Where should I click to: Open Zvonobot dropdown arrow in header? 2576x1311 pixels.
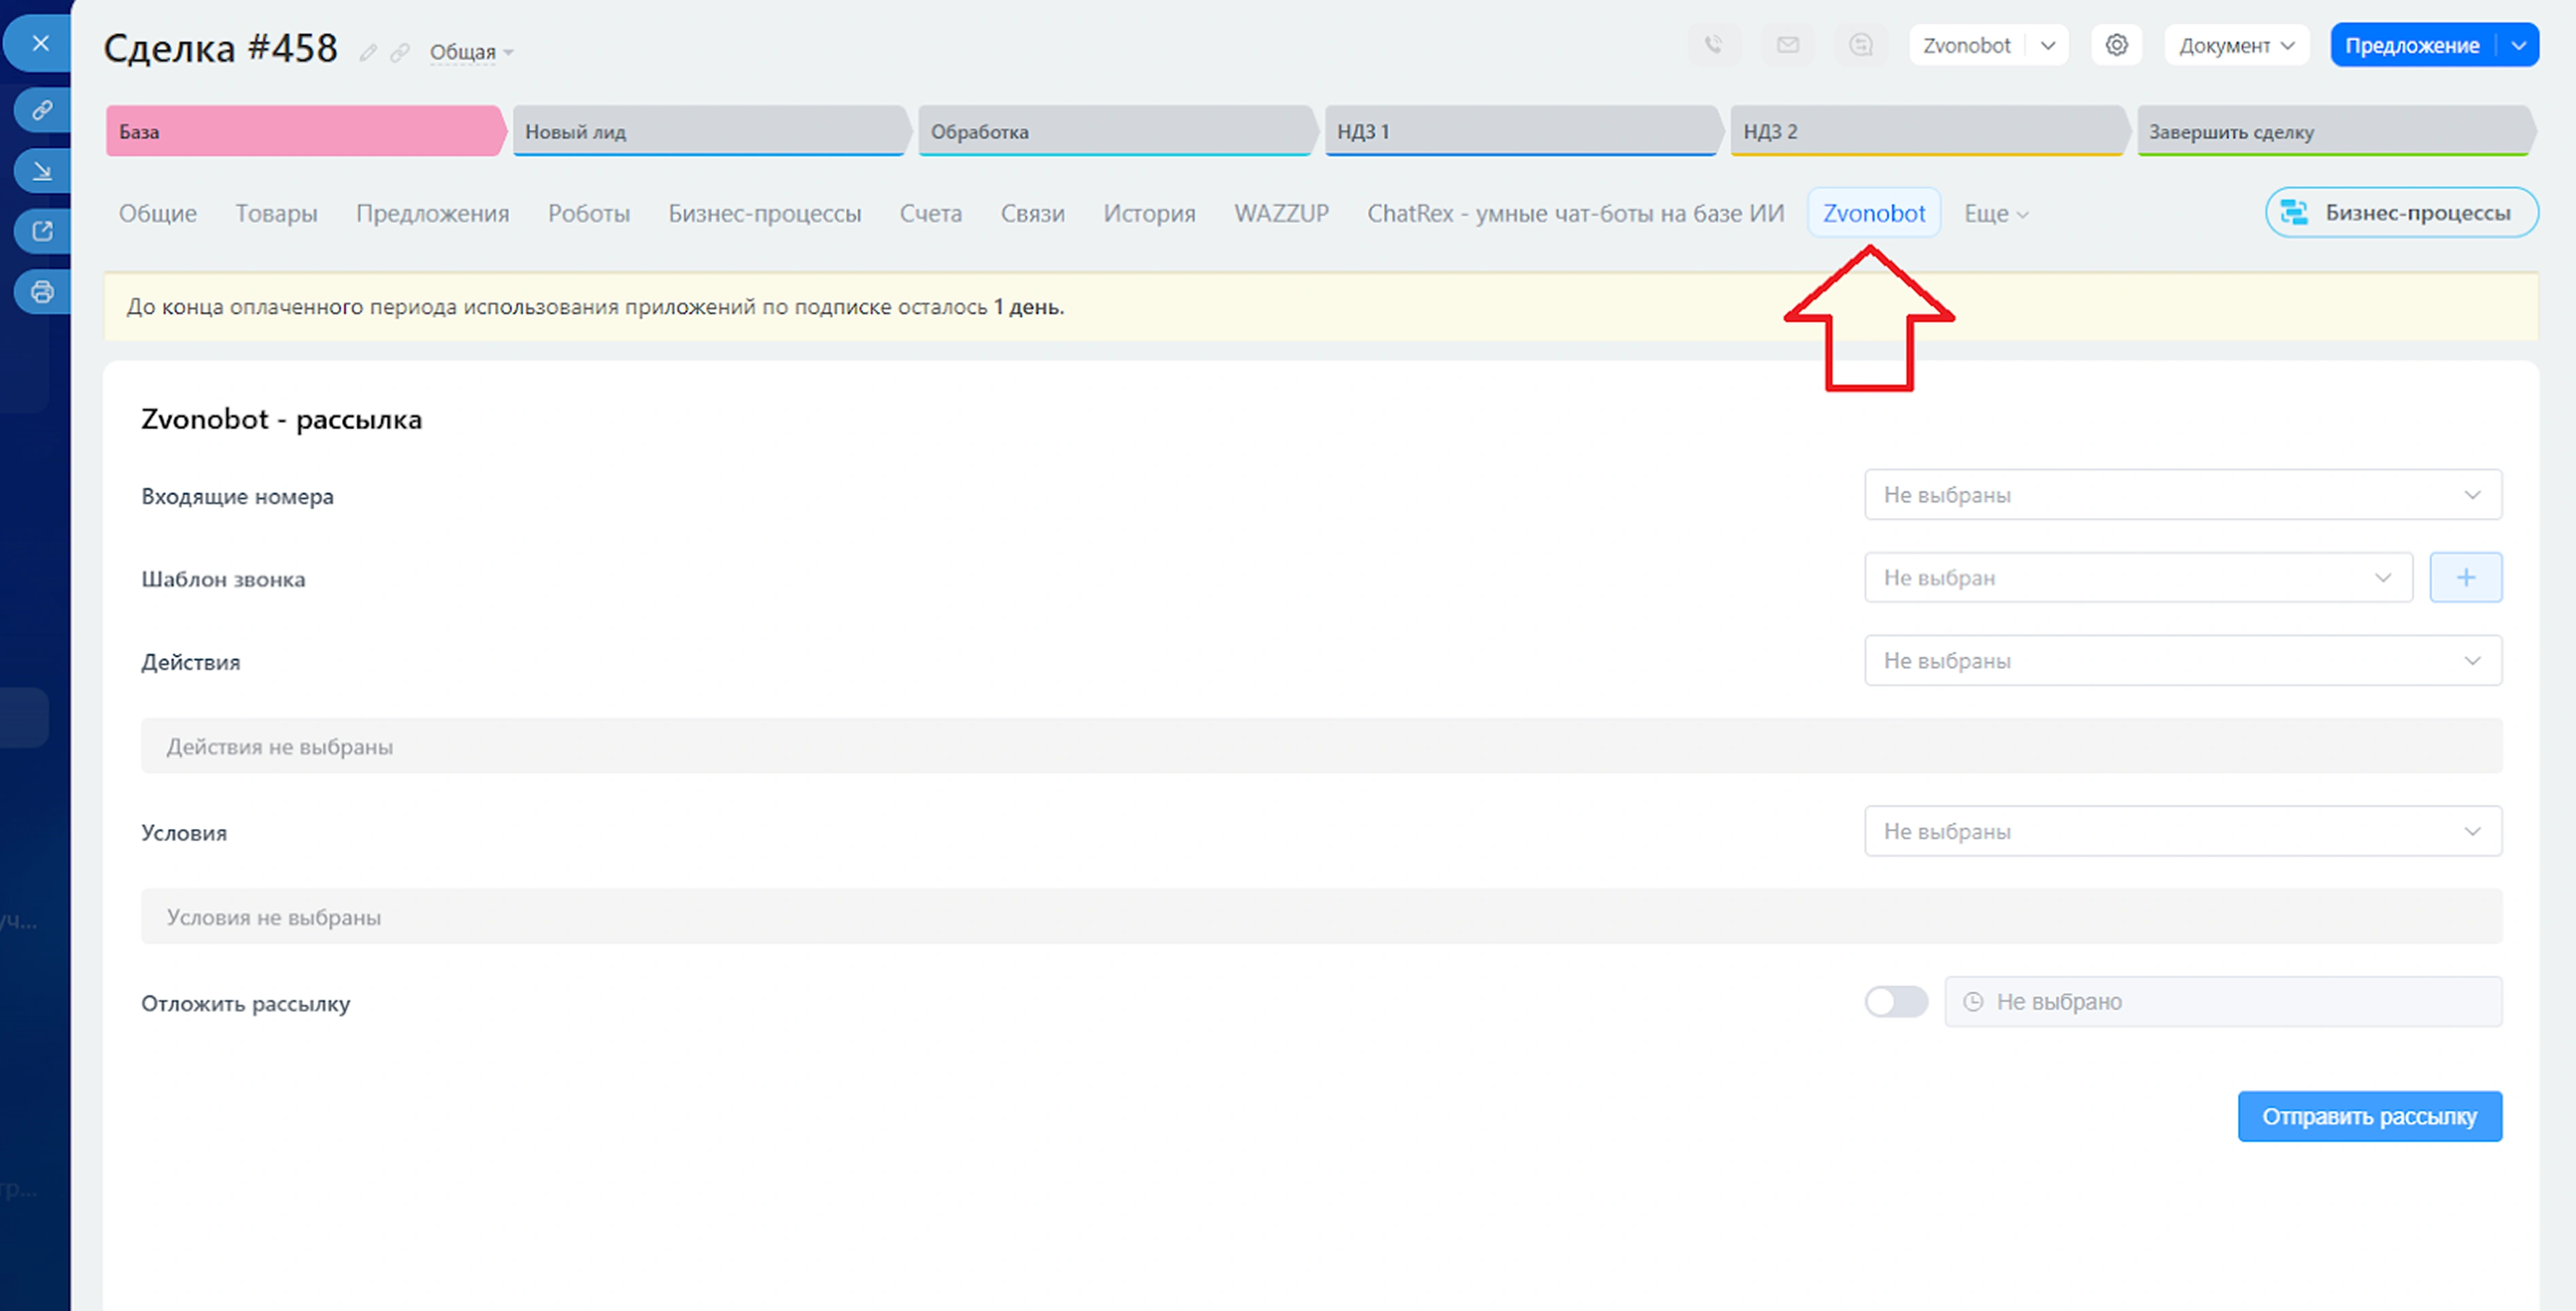[x=2048, y=45]
